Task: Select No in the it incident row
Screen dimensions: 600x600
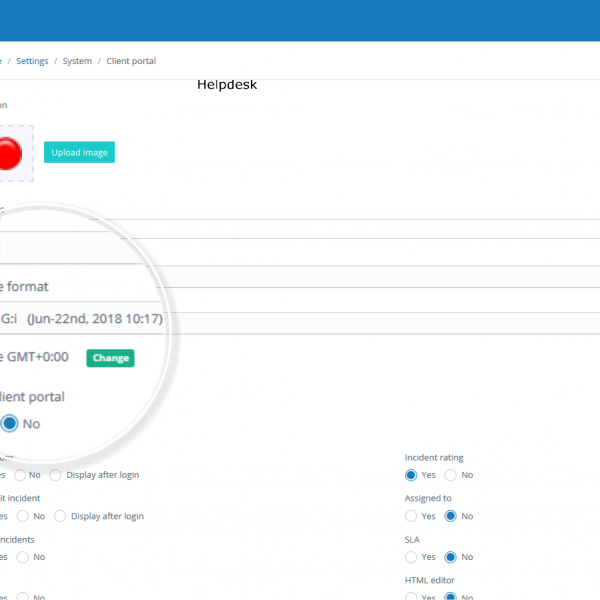Action: point(23,516)
